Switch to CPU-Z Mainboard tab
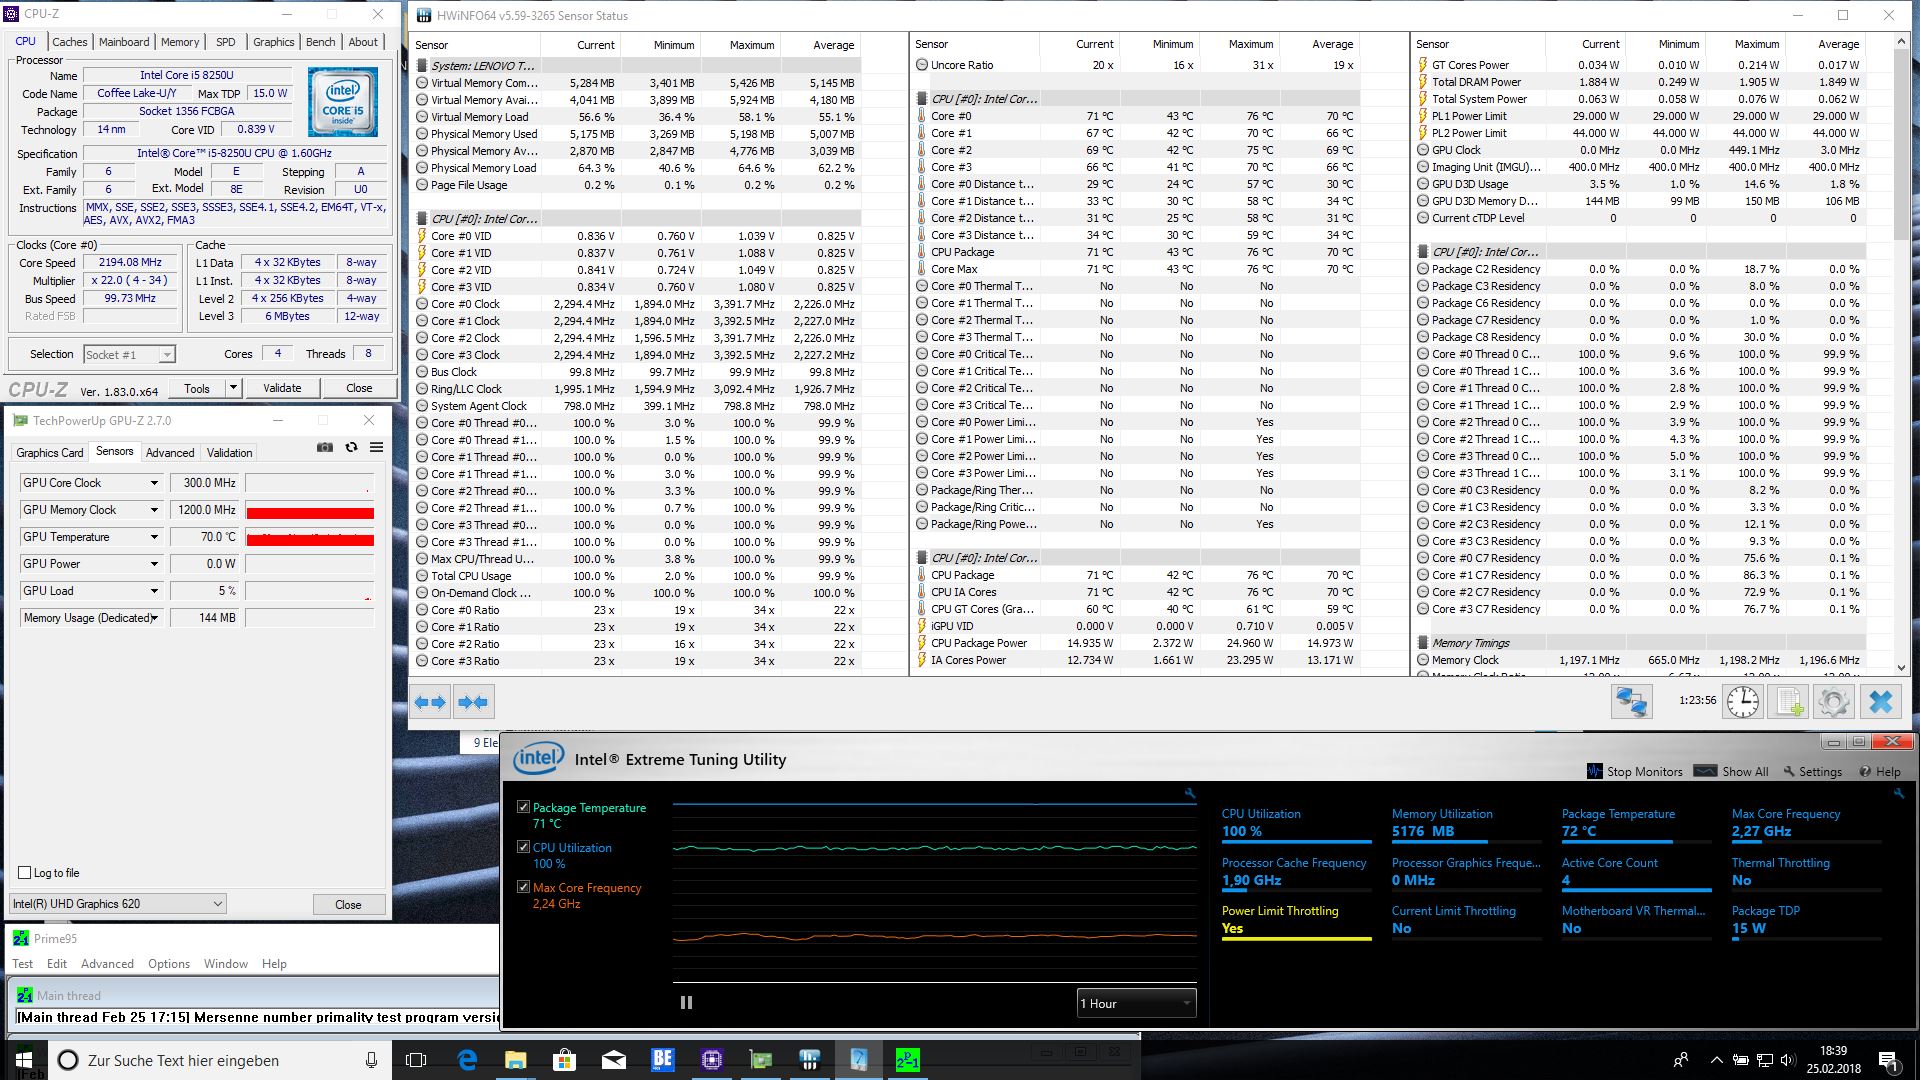Screen dimensions: 1920x1080 (124, 42)
